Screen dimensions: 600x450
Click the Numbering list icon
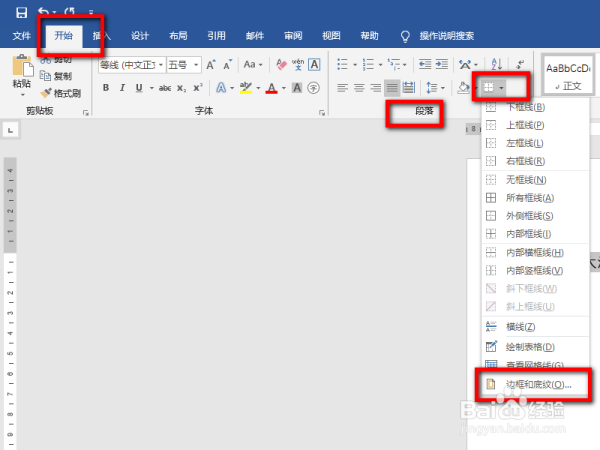pos(368,64)
